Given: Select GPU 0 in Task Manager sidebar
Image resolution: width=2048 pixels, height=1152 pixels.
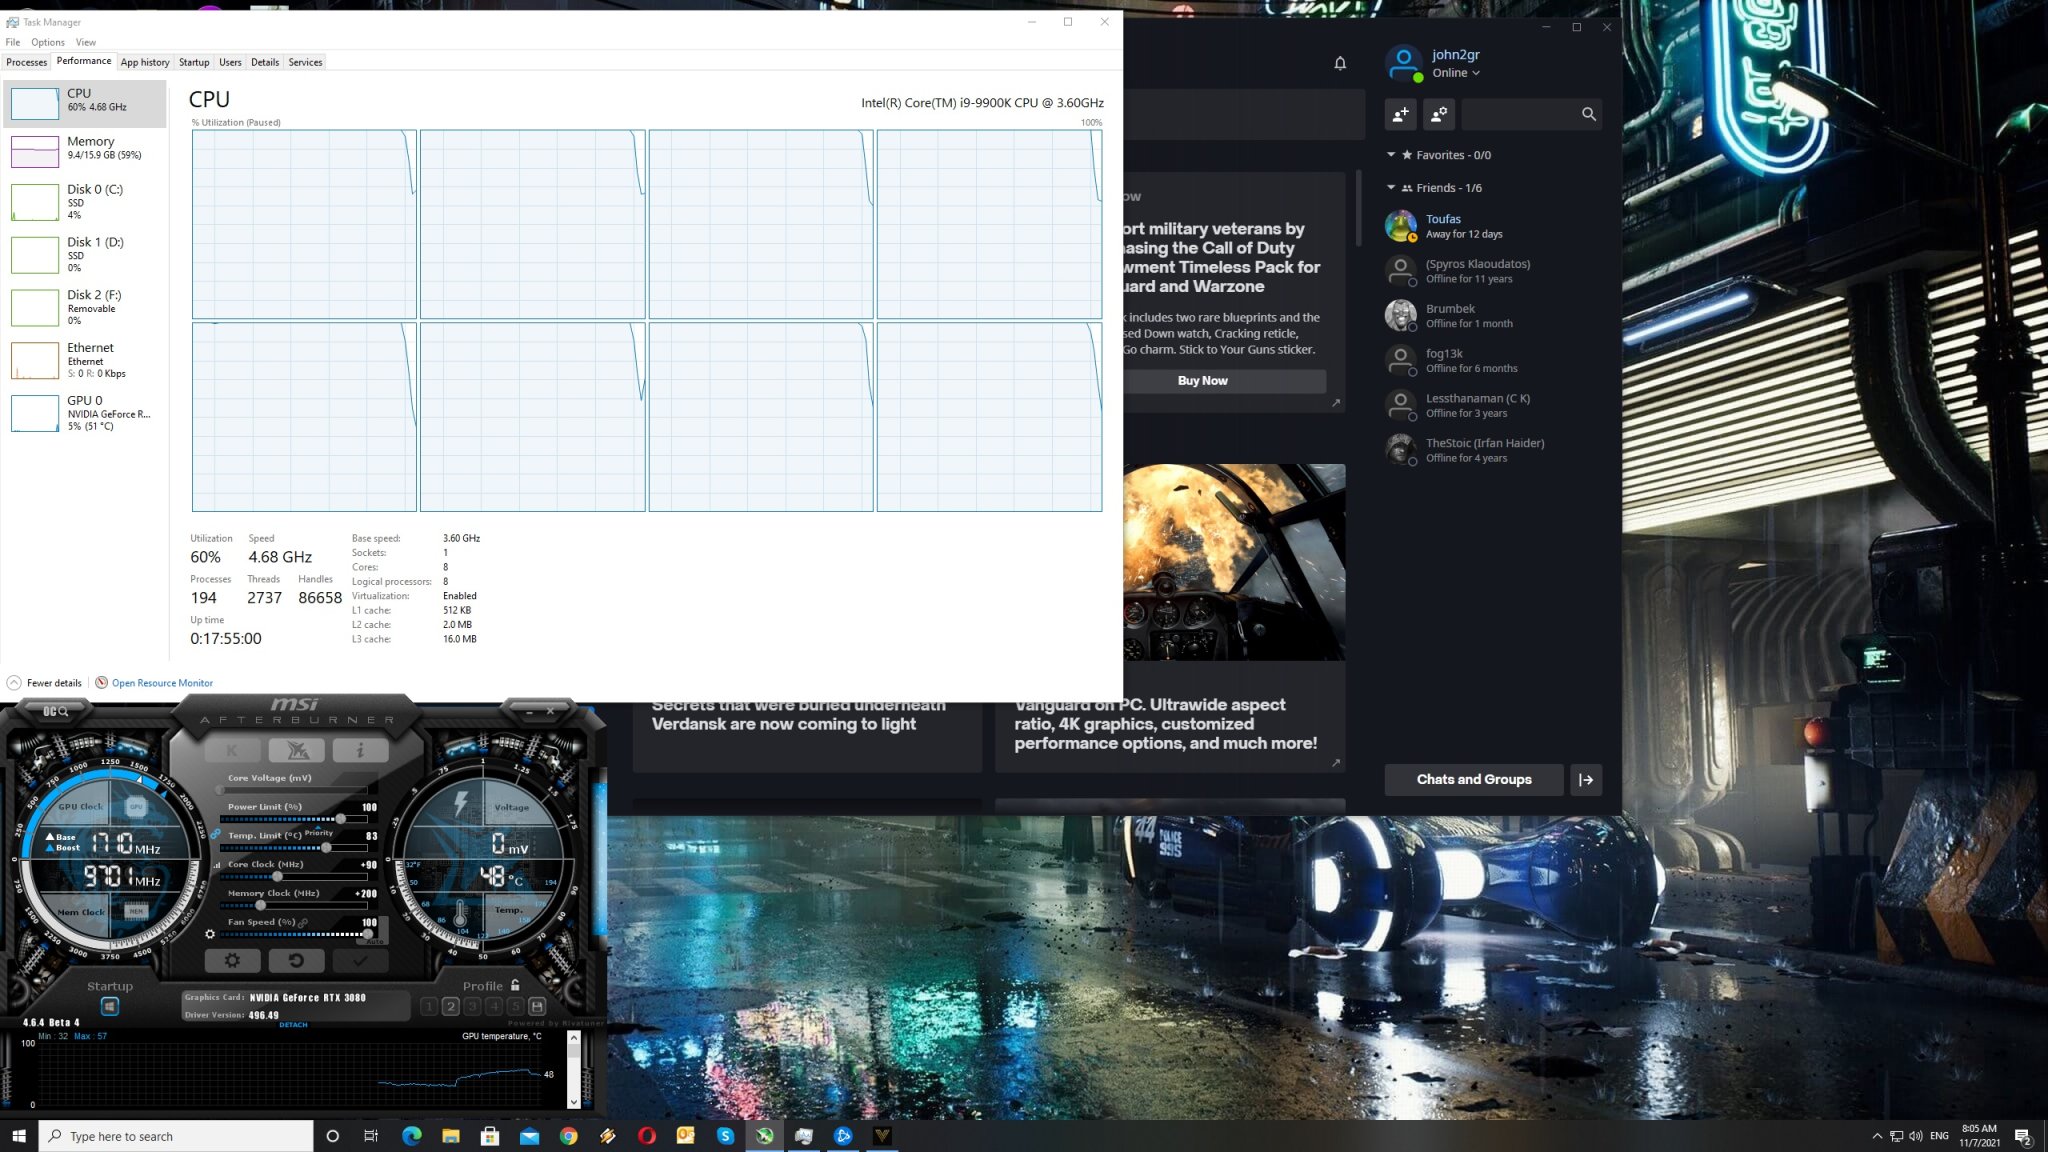Looking at the screenshot, I should tap(84, 413).
